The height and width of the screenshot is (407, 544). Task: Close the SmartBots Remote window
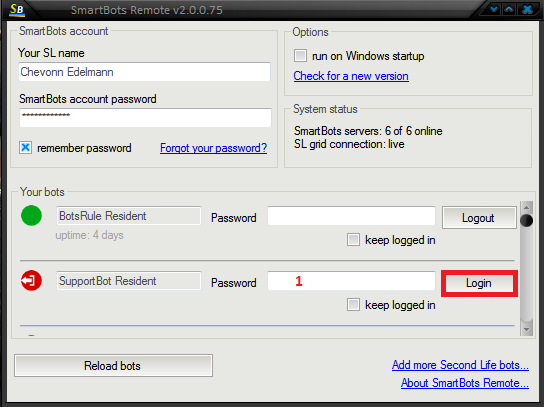pyautogui.click(x=527, y=9)
